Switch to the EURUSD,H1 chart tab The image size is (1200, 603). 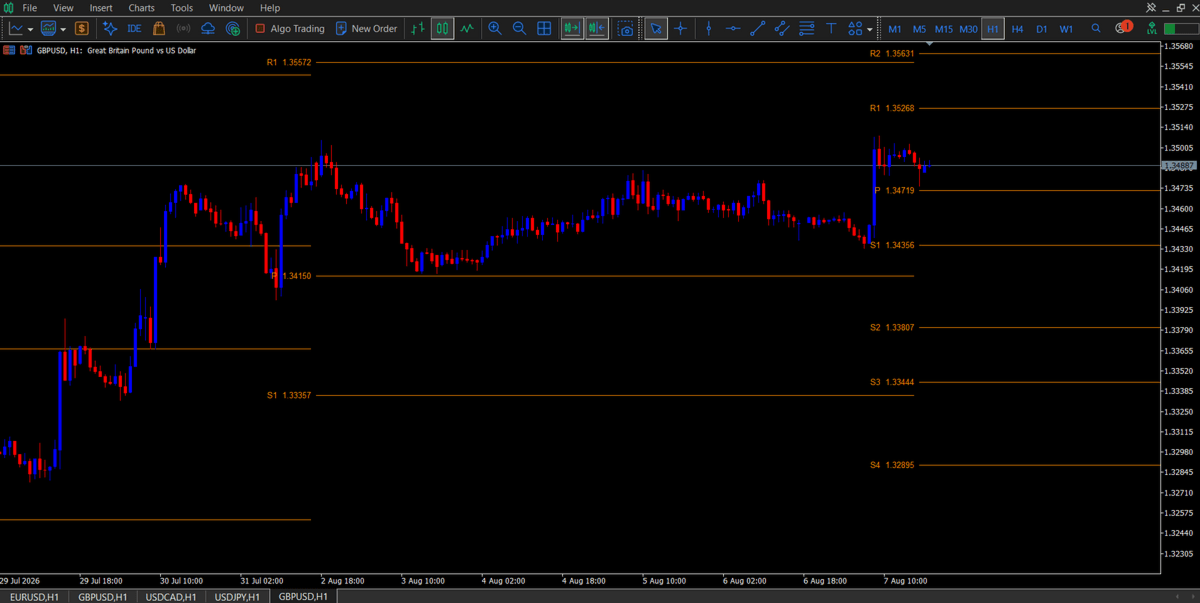[x=34, y=596]
